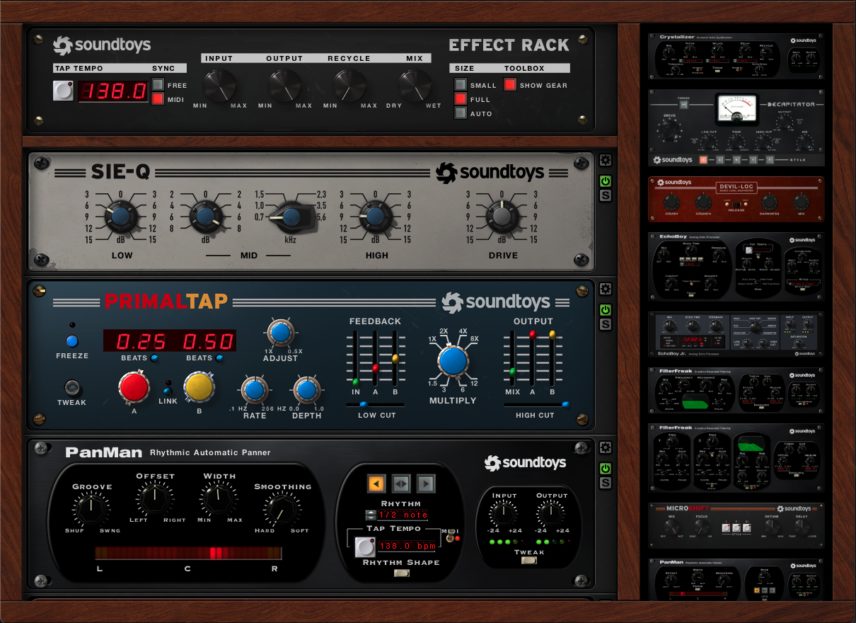This screenshot has height=623, width=856.
Task: Click the PrimalTap ADJUST knob
Action: click(280, 333)
